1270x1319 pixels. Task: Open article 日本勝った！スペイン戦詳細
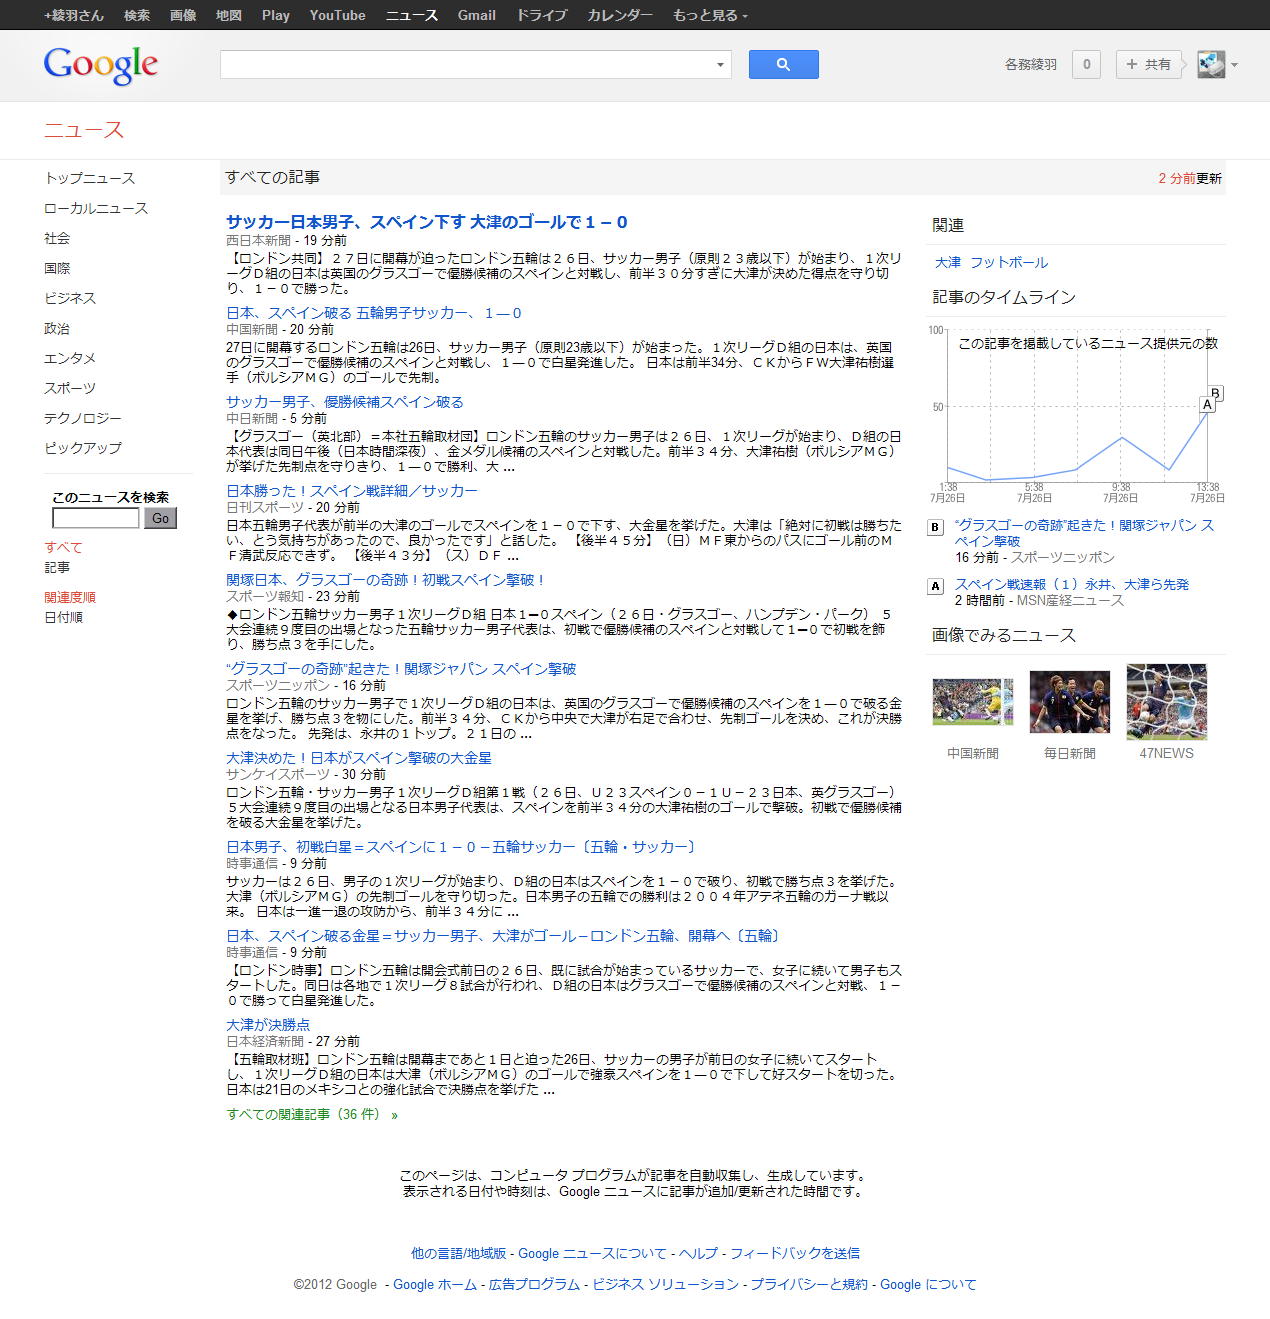pyautogui.click(x=352, y=491)
